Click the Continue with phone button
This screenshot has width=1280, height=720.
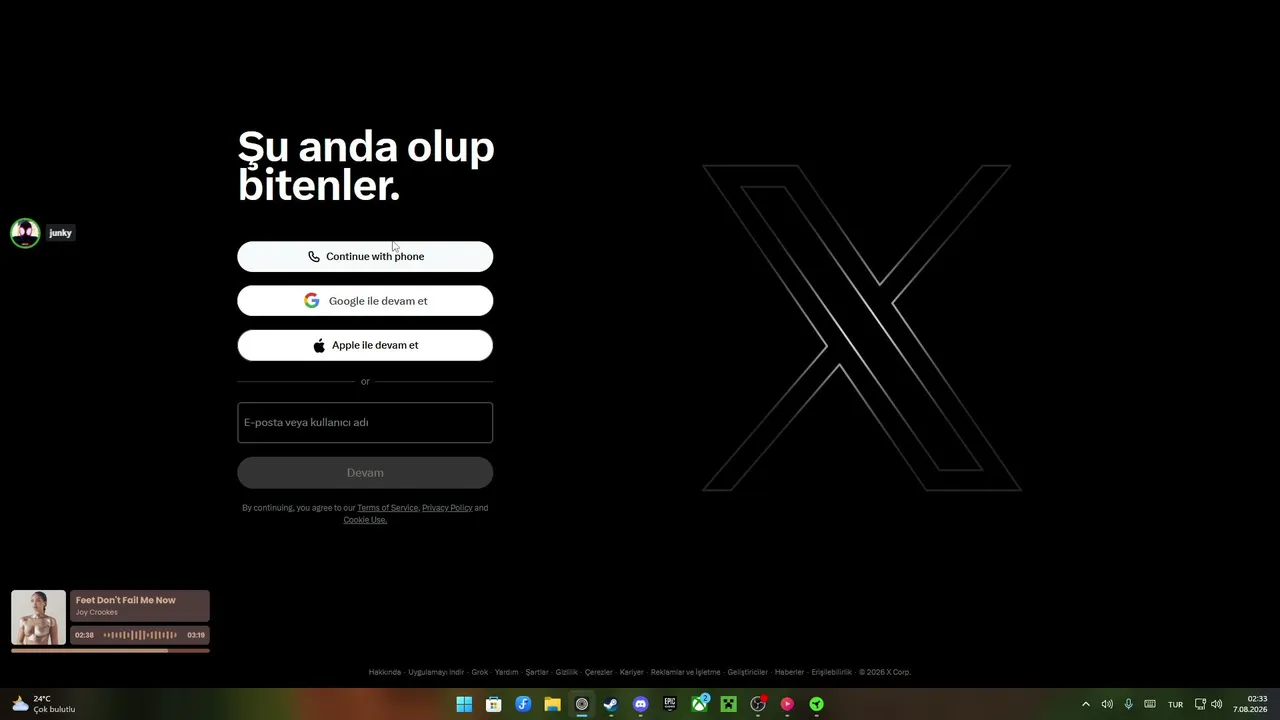[365, 257]
